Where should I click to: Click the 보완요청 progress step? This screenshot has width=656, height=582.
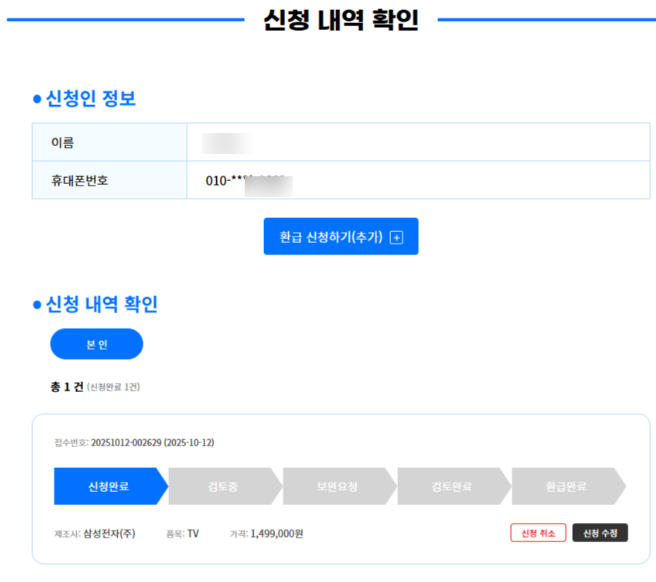(339, 486)
